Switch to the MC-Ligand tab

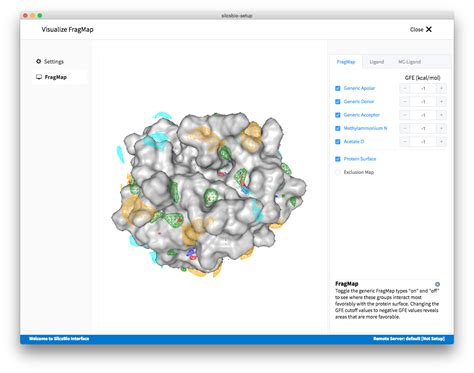pos(409,62)
